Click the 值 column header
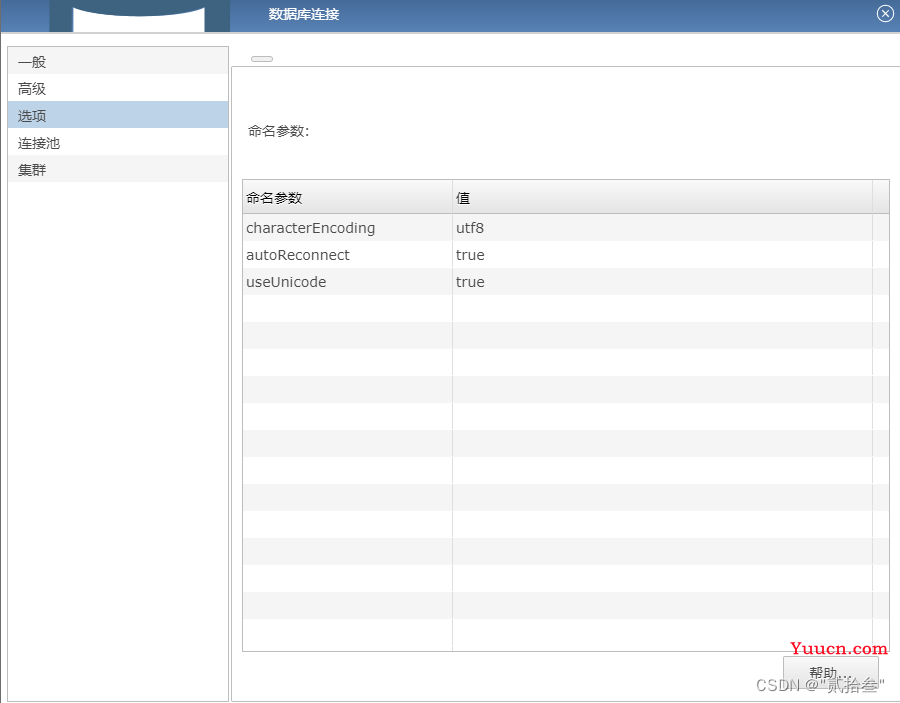The image size is (900, 703). (x=662, y=197)
